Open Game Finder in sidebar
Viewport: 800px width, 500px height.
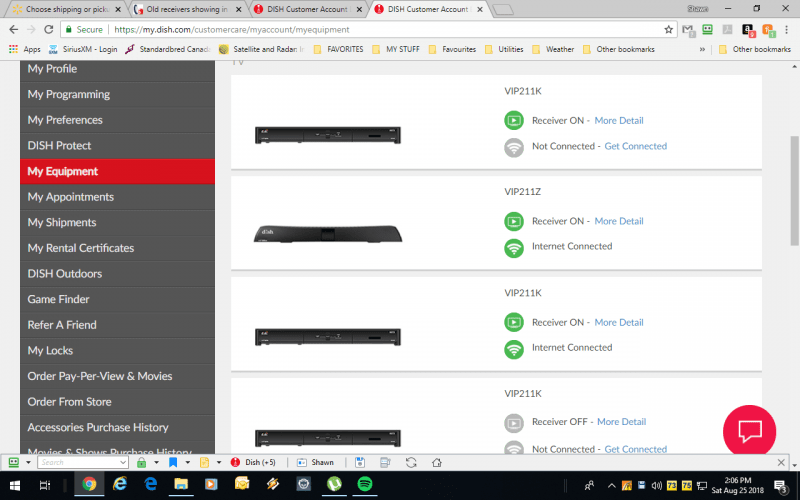[117, 299]
